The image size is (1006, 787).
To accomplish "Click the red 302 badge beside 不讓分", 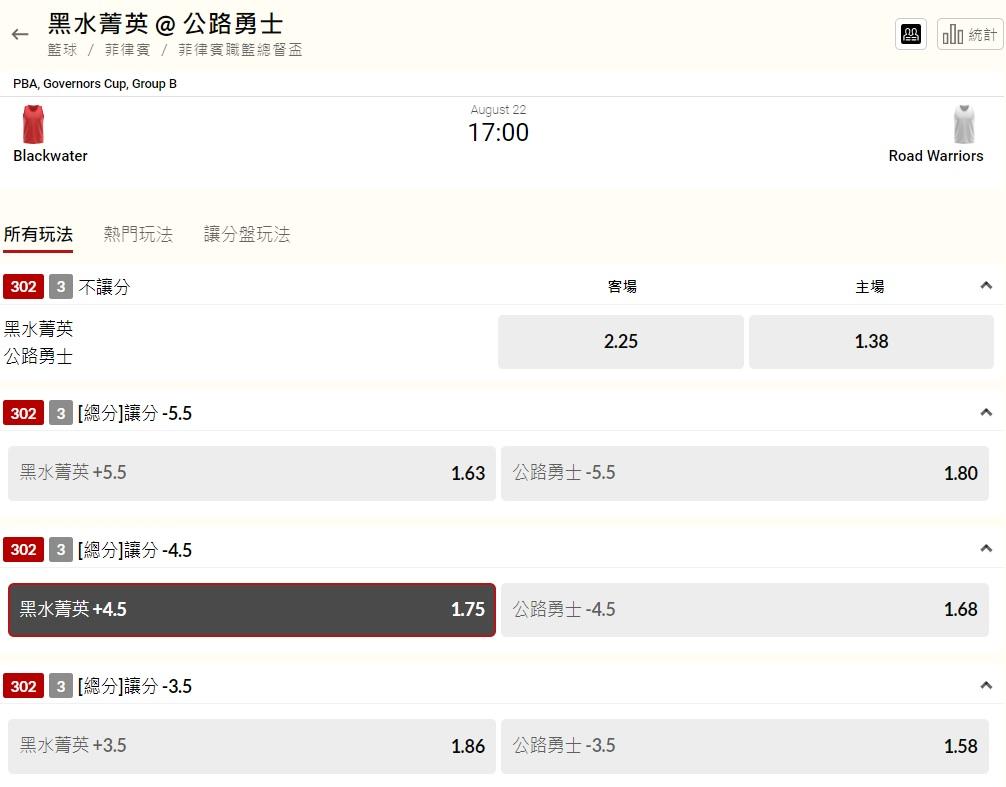I will click(23, 286).
